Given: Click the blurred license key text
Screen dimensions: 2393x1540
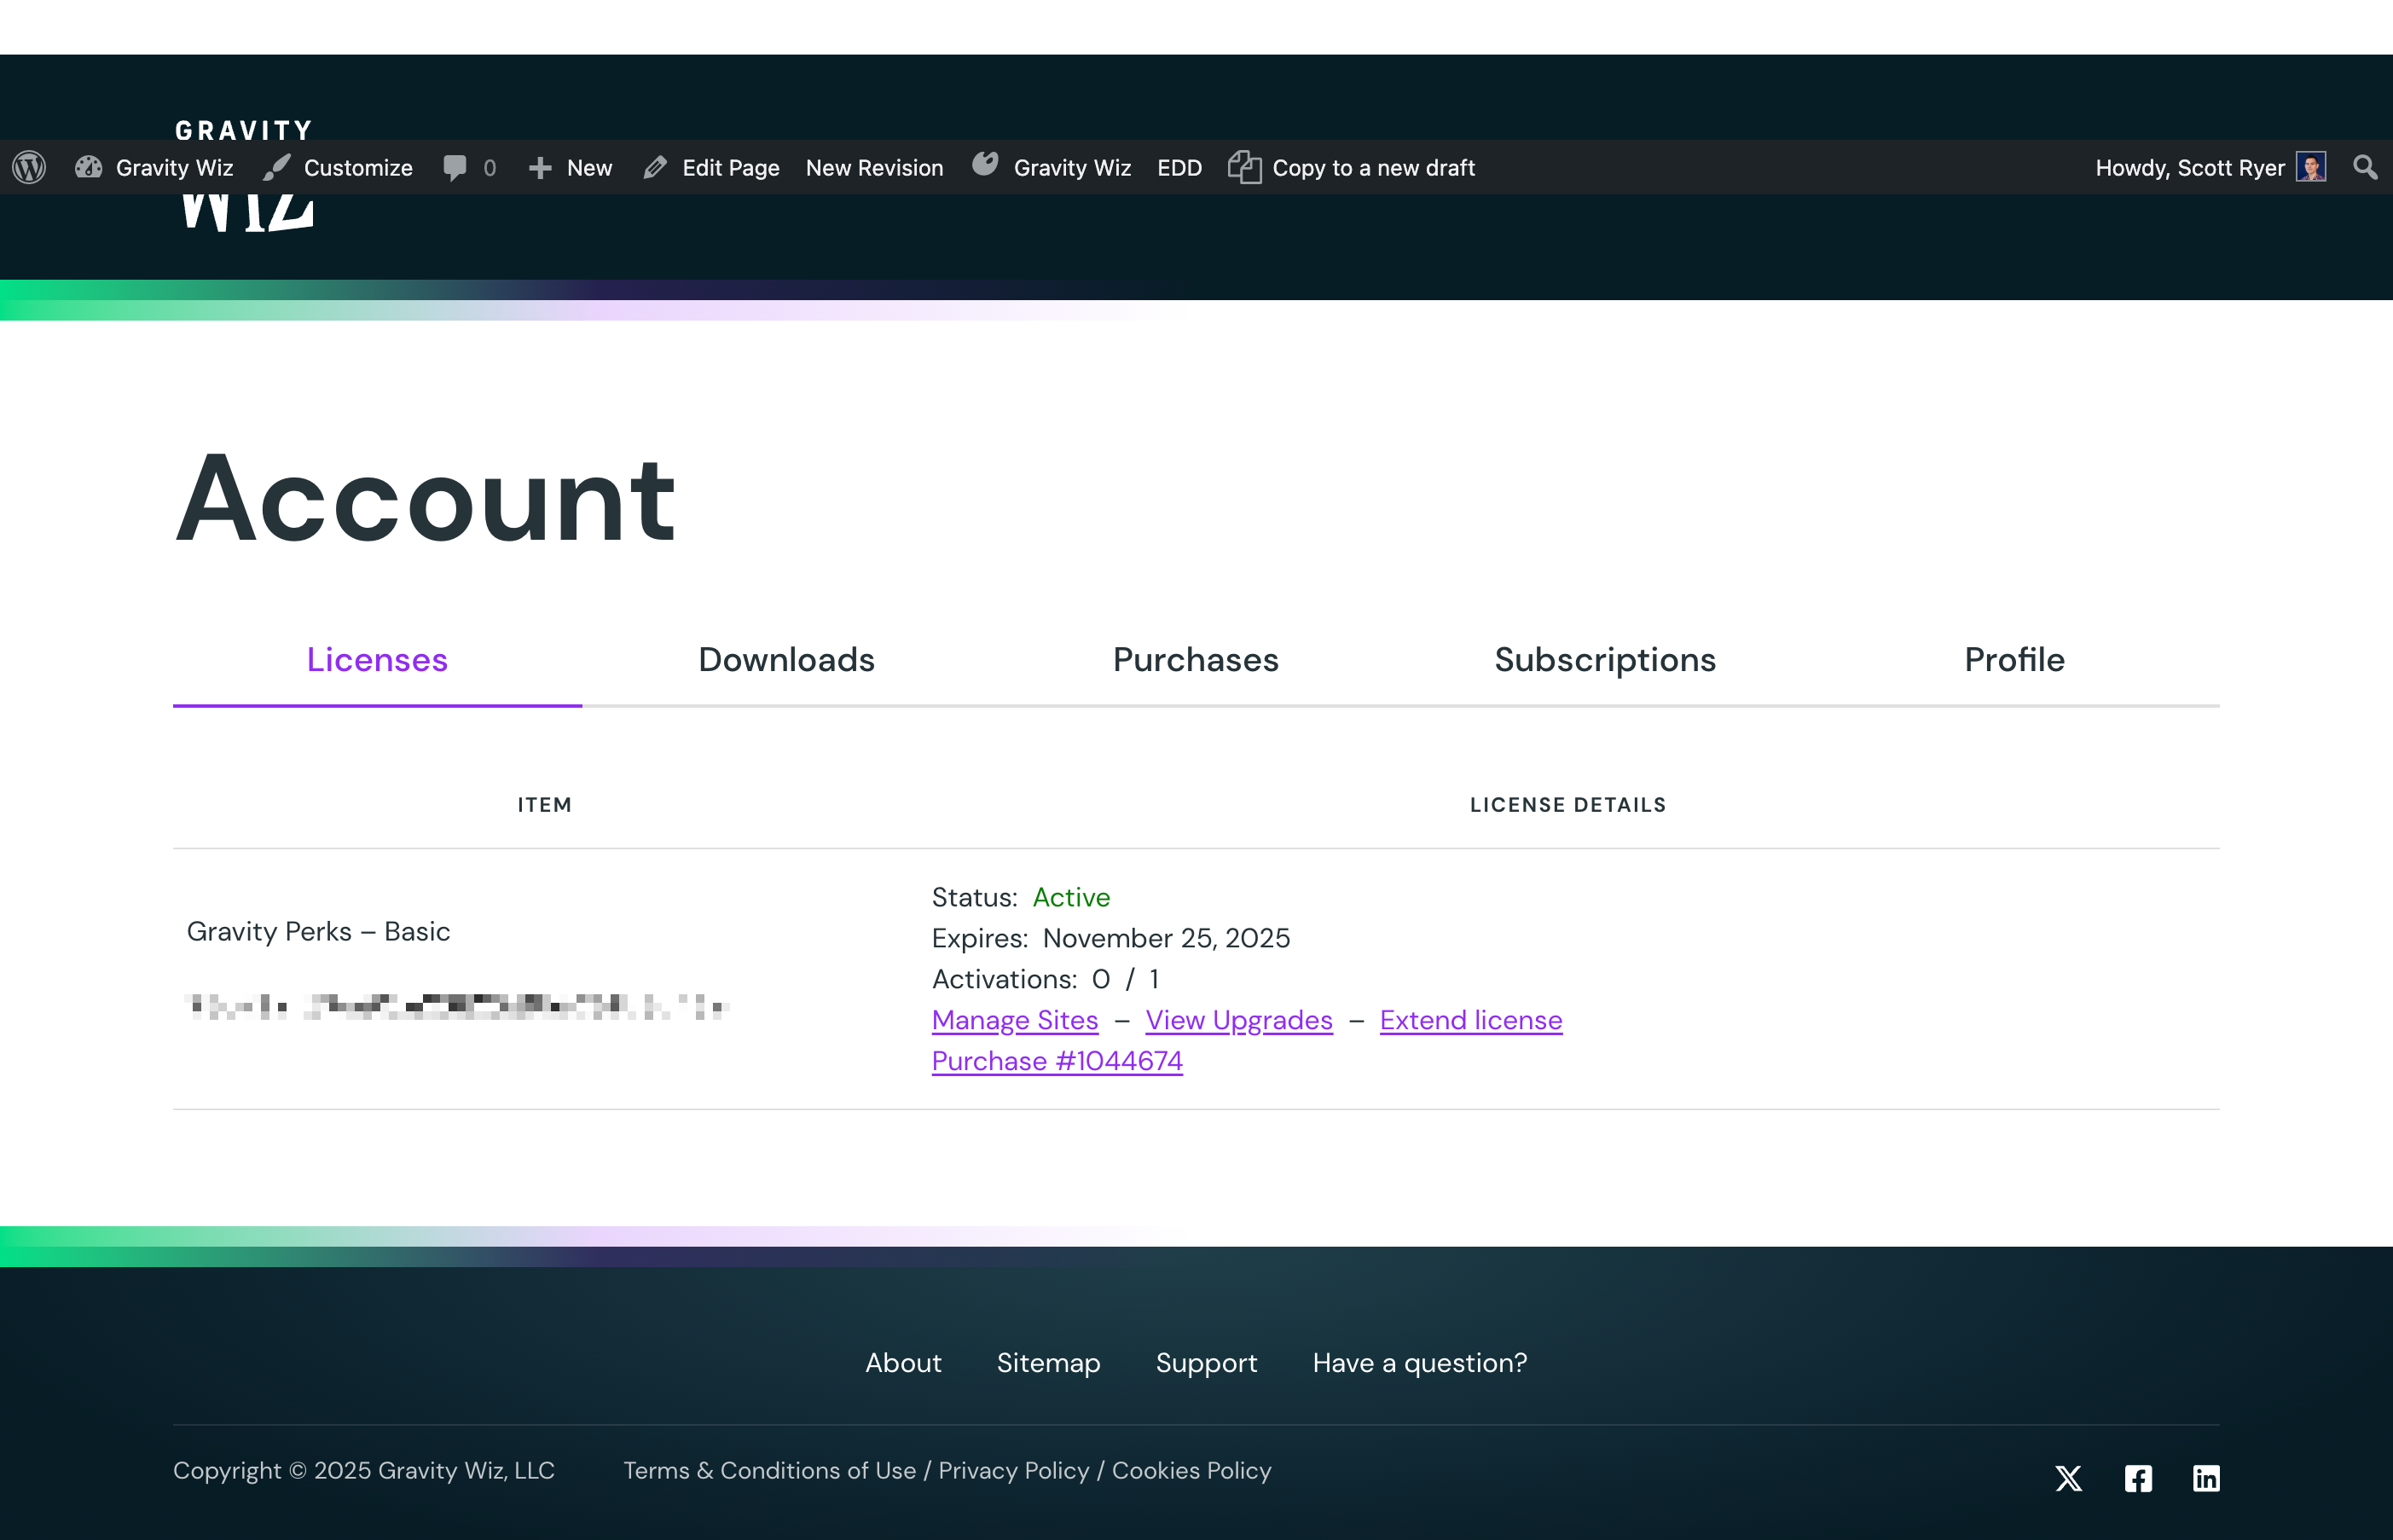Looking at the screenshot, I should (x=457, y=1006).
